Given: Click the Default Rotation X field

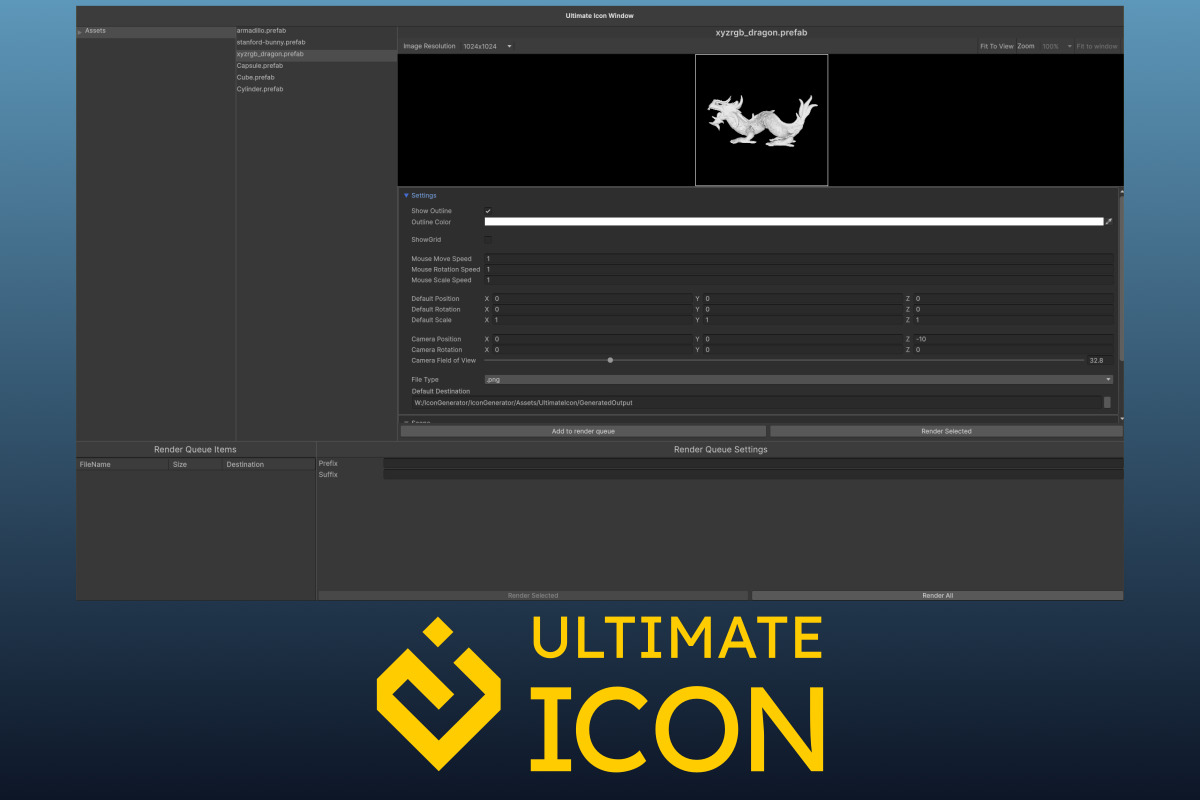Looking at the screenshot, I should [x=592, y=310].
